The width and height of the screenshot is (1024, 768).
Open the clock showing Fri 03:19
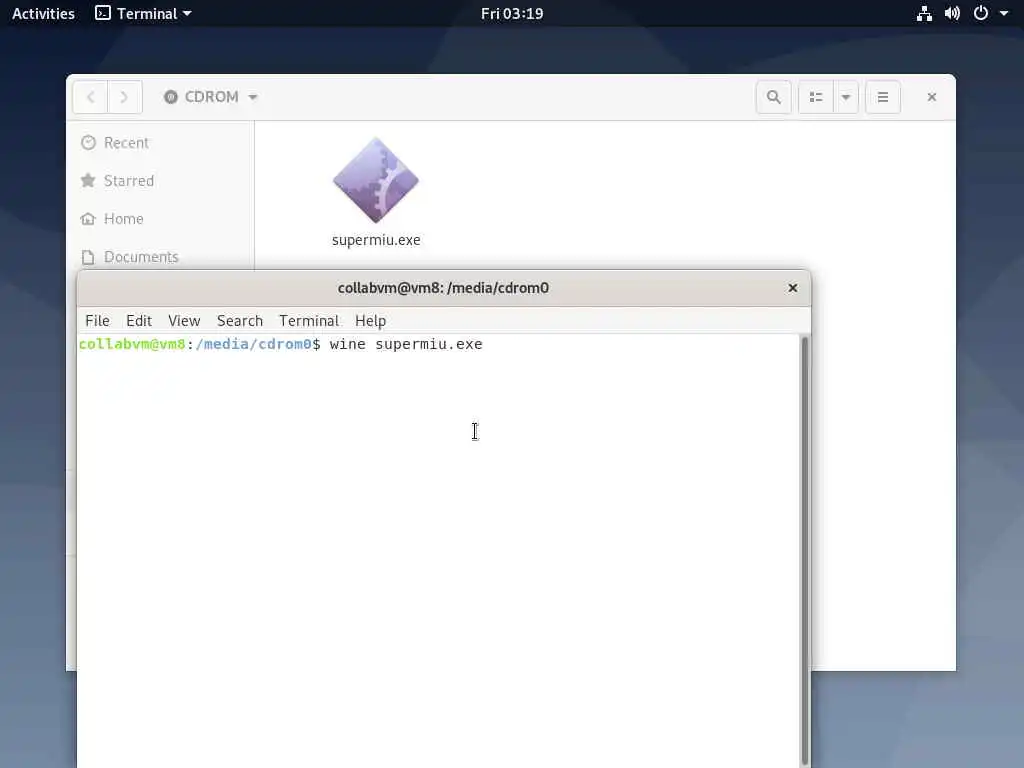(x=512, y=13)
